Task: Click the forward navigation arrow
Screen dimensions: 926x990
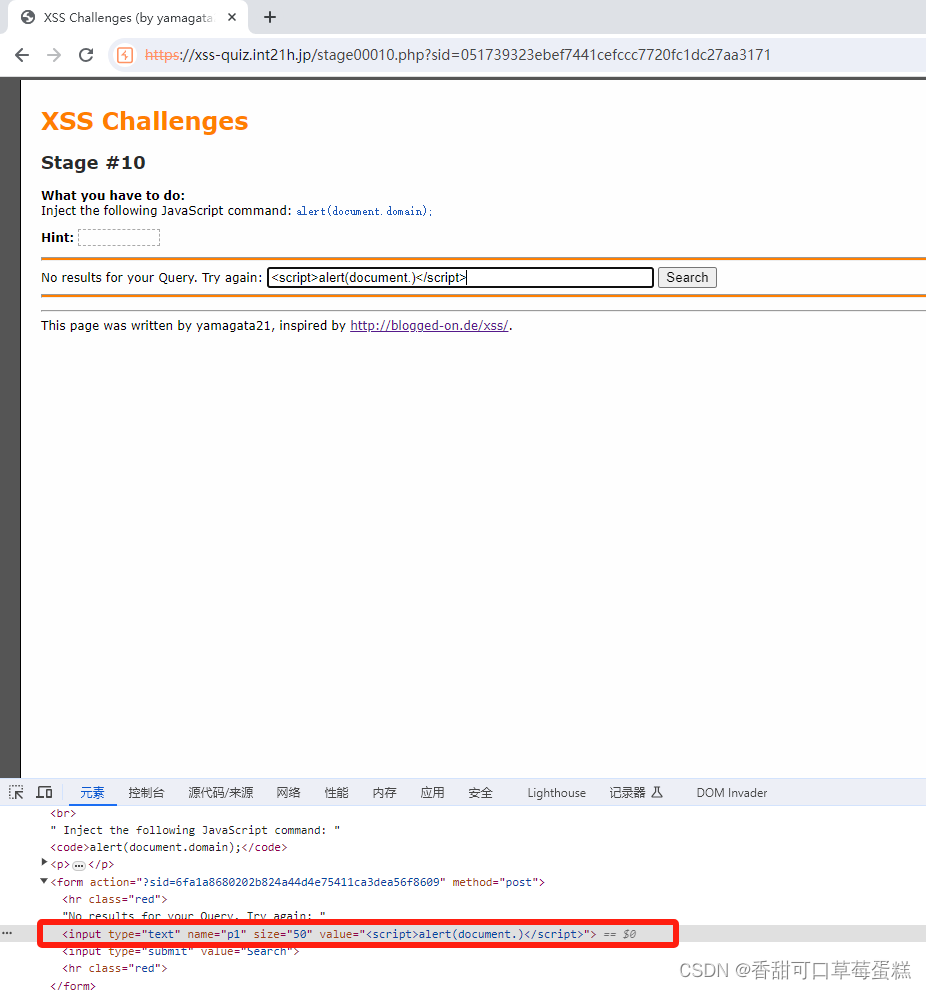Action: coord(54,54)
